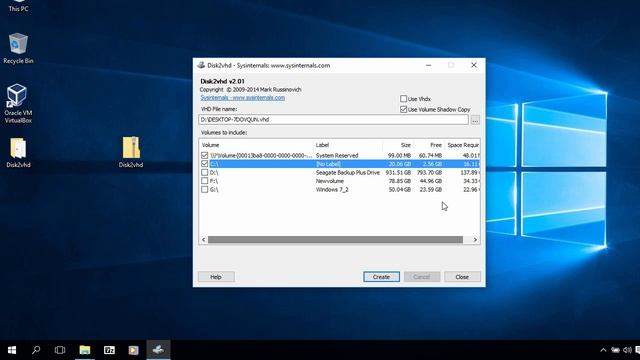Sort by Space Required column header

click(462, 145)
